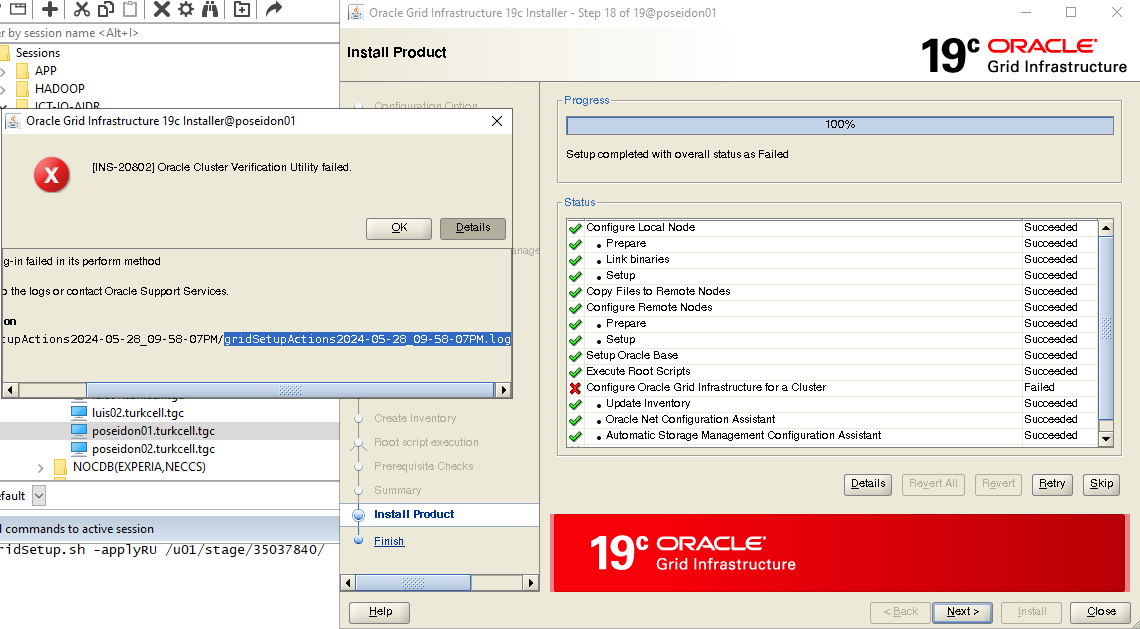Click the duplicate session copy icon

(x=106, y=11)
